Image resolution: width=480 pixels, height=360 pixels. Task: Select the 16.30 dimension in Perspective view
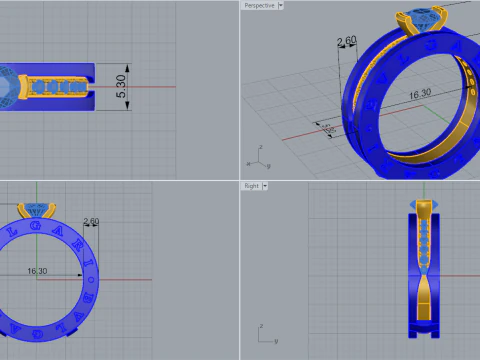pyautogui.click(x=420, y=94)
